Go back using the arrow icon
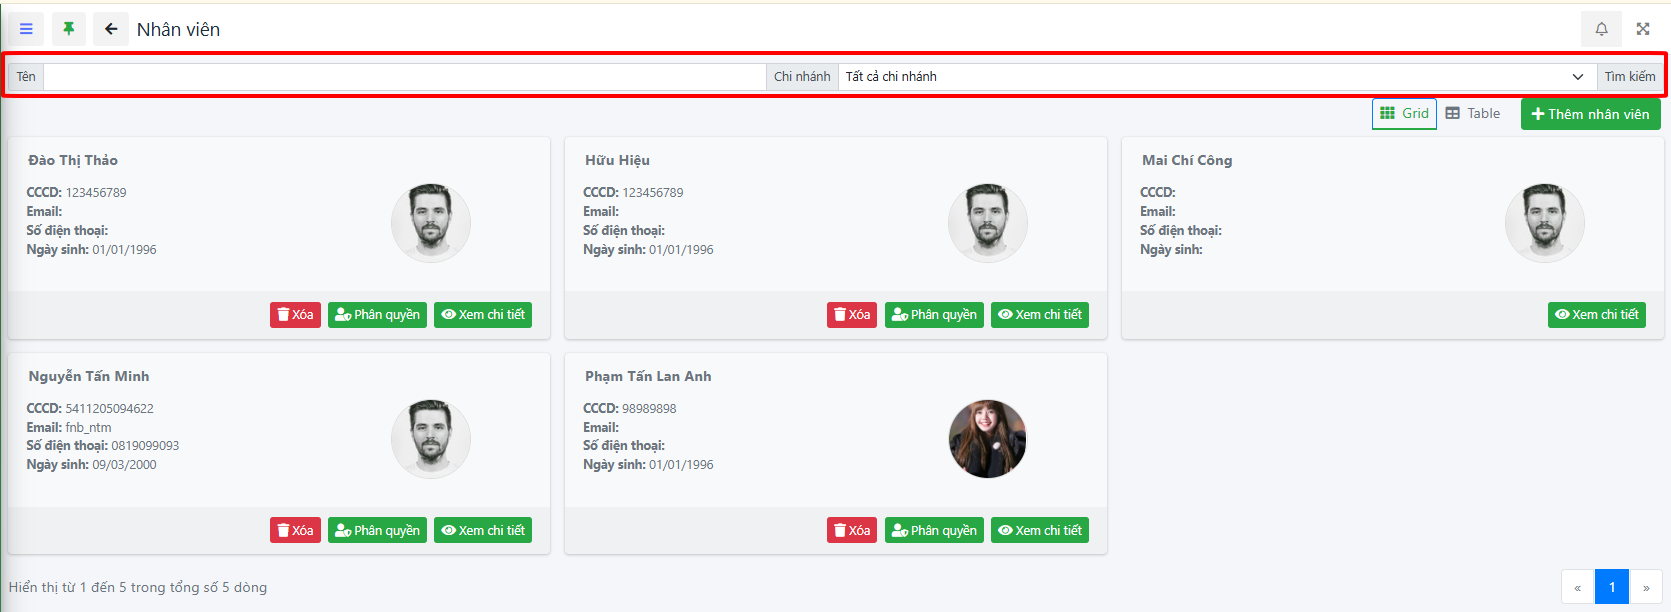Image resolution: width=1671 pixels, height=612 pixels. coord(111,29)
